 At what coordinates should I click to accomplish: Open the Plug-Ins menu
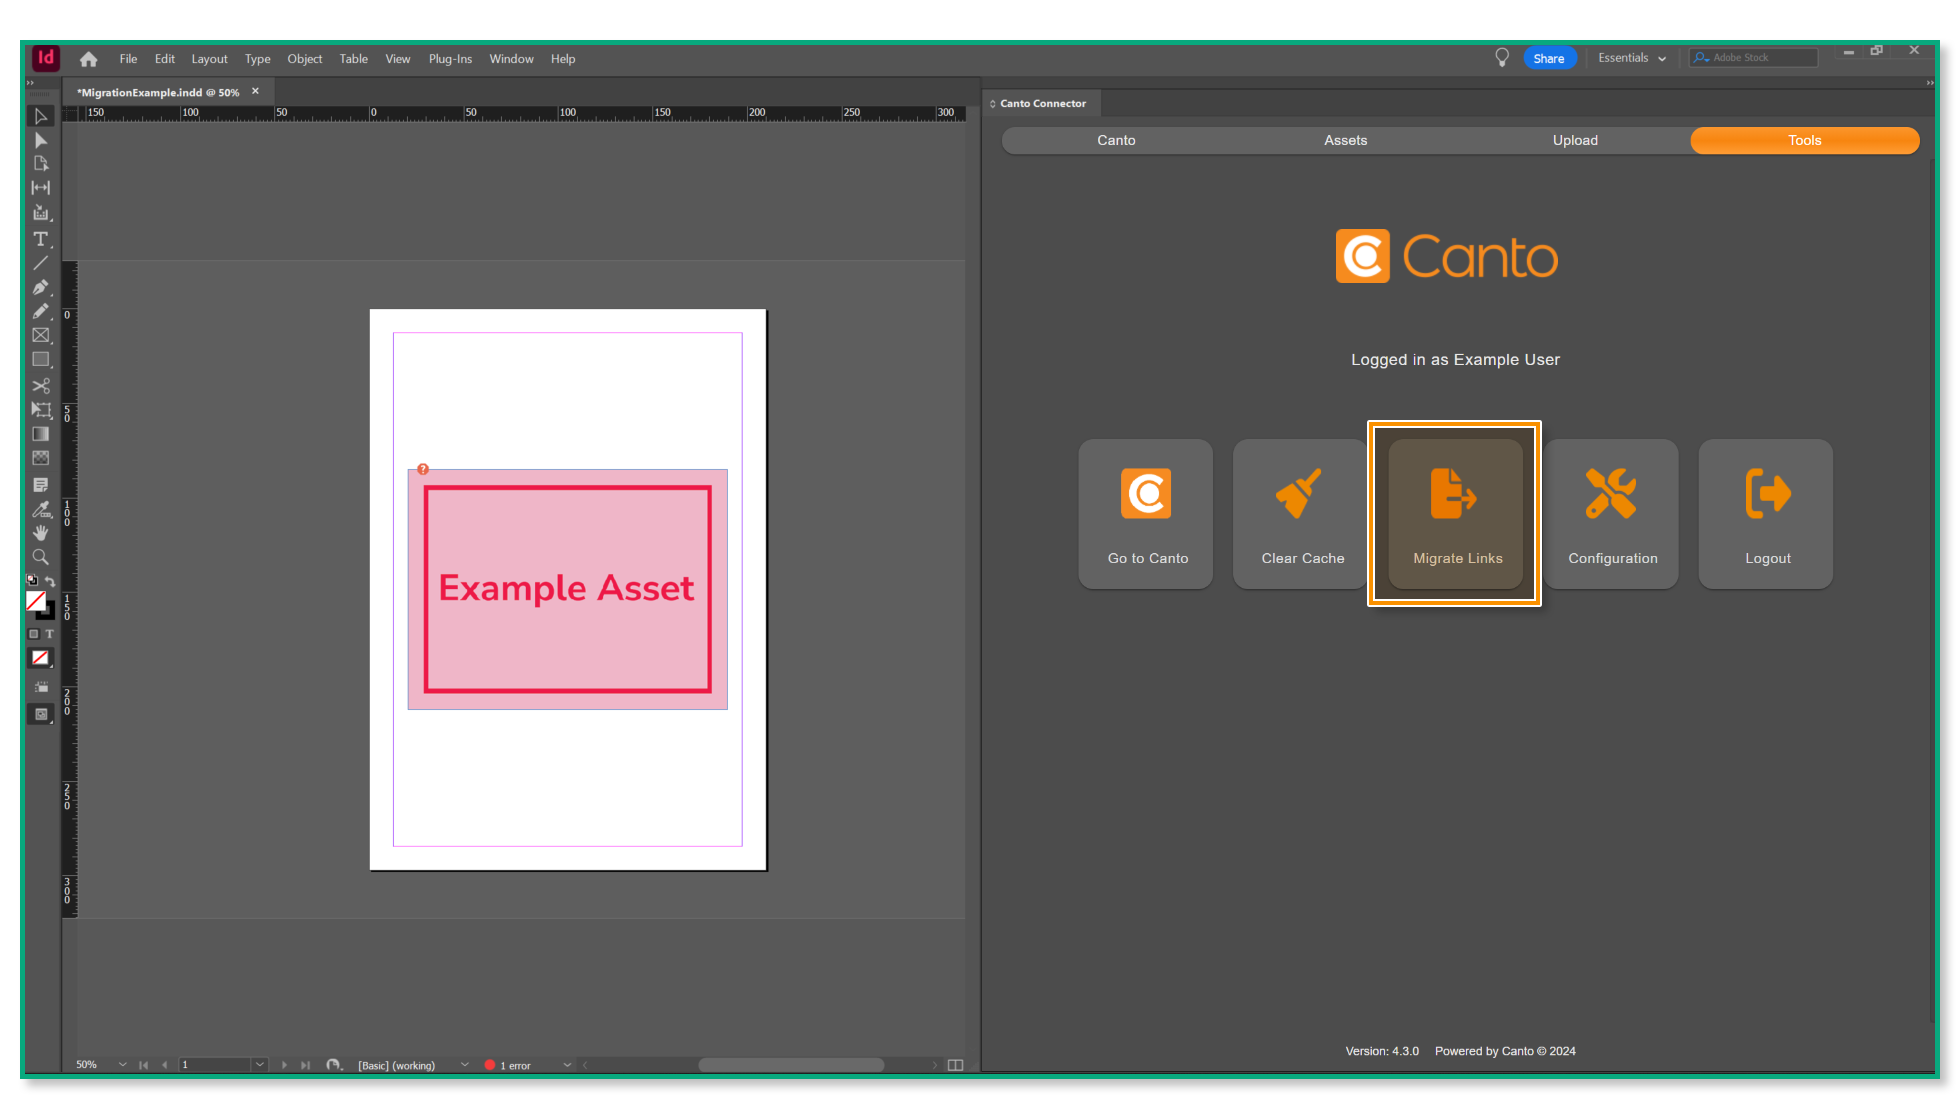(450, 59)
